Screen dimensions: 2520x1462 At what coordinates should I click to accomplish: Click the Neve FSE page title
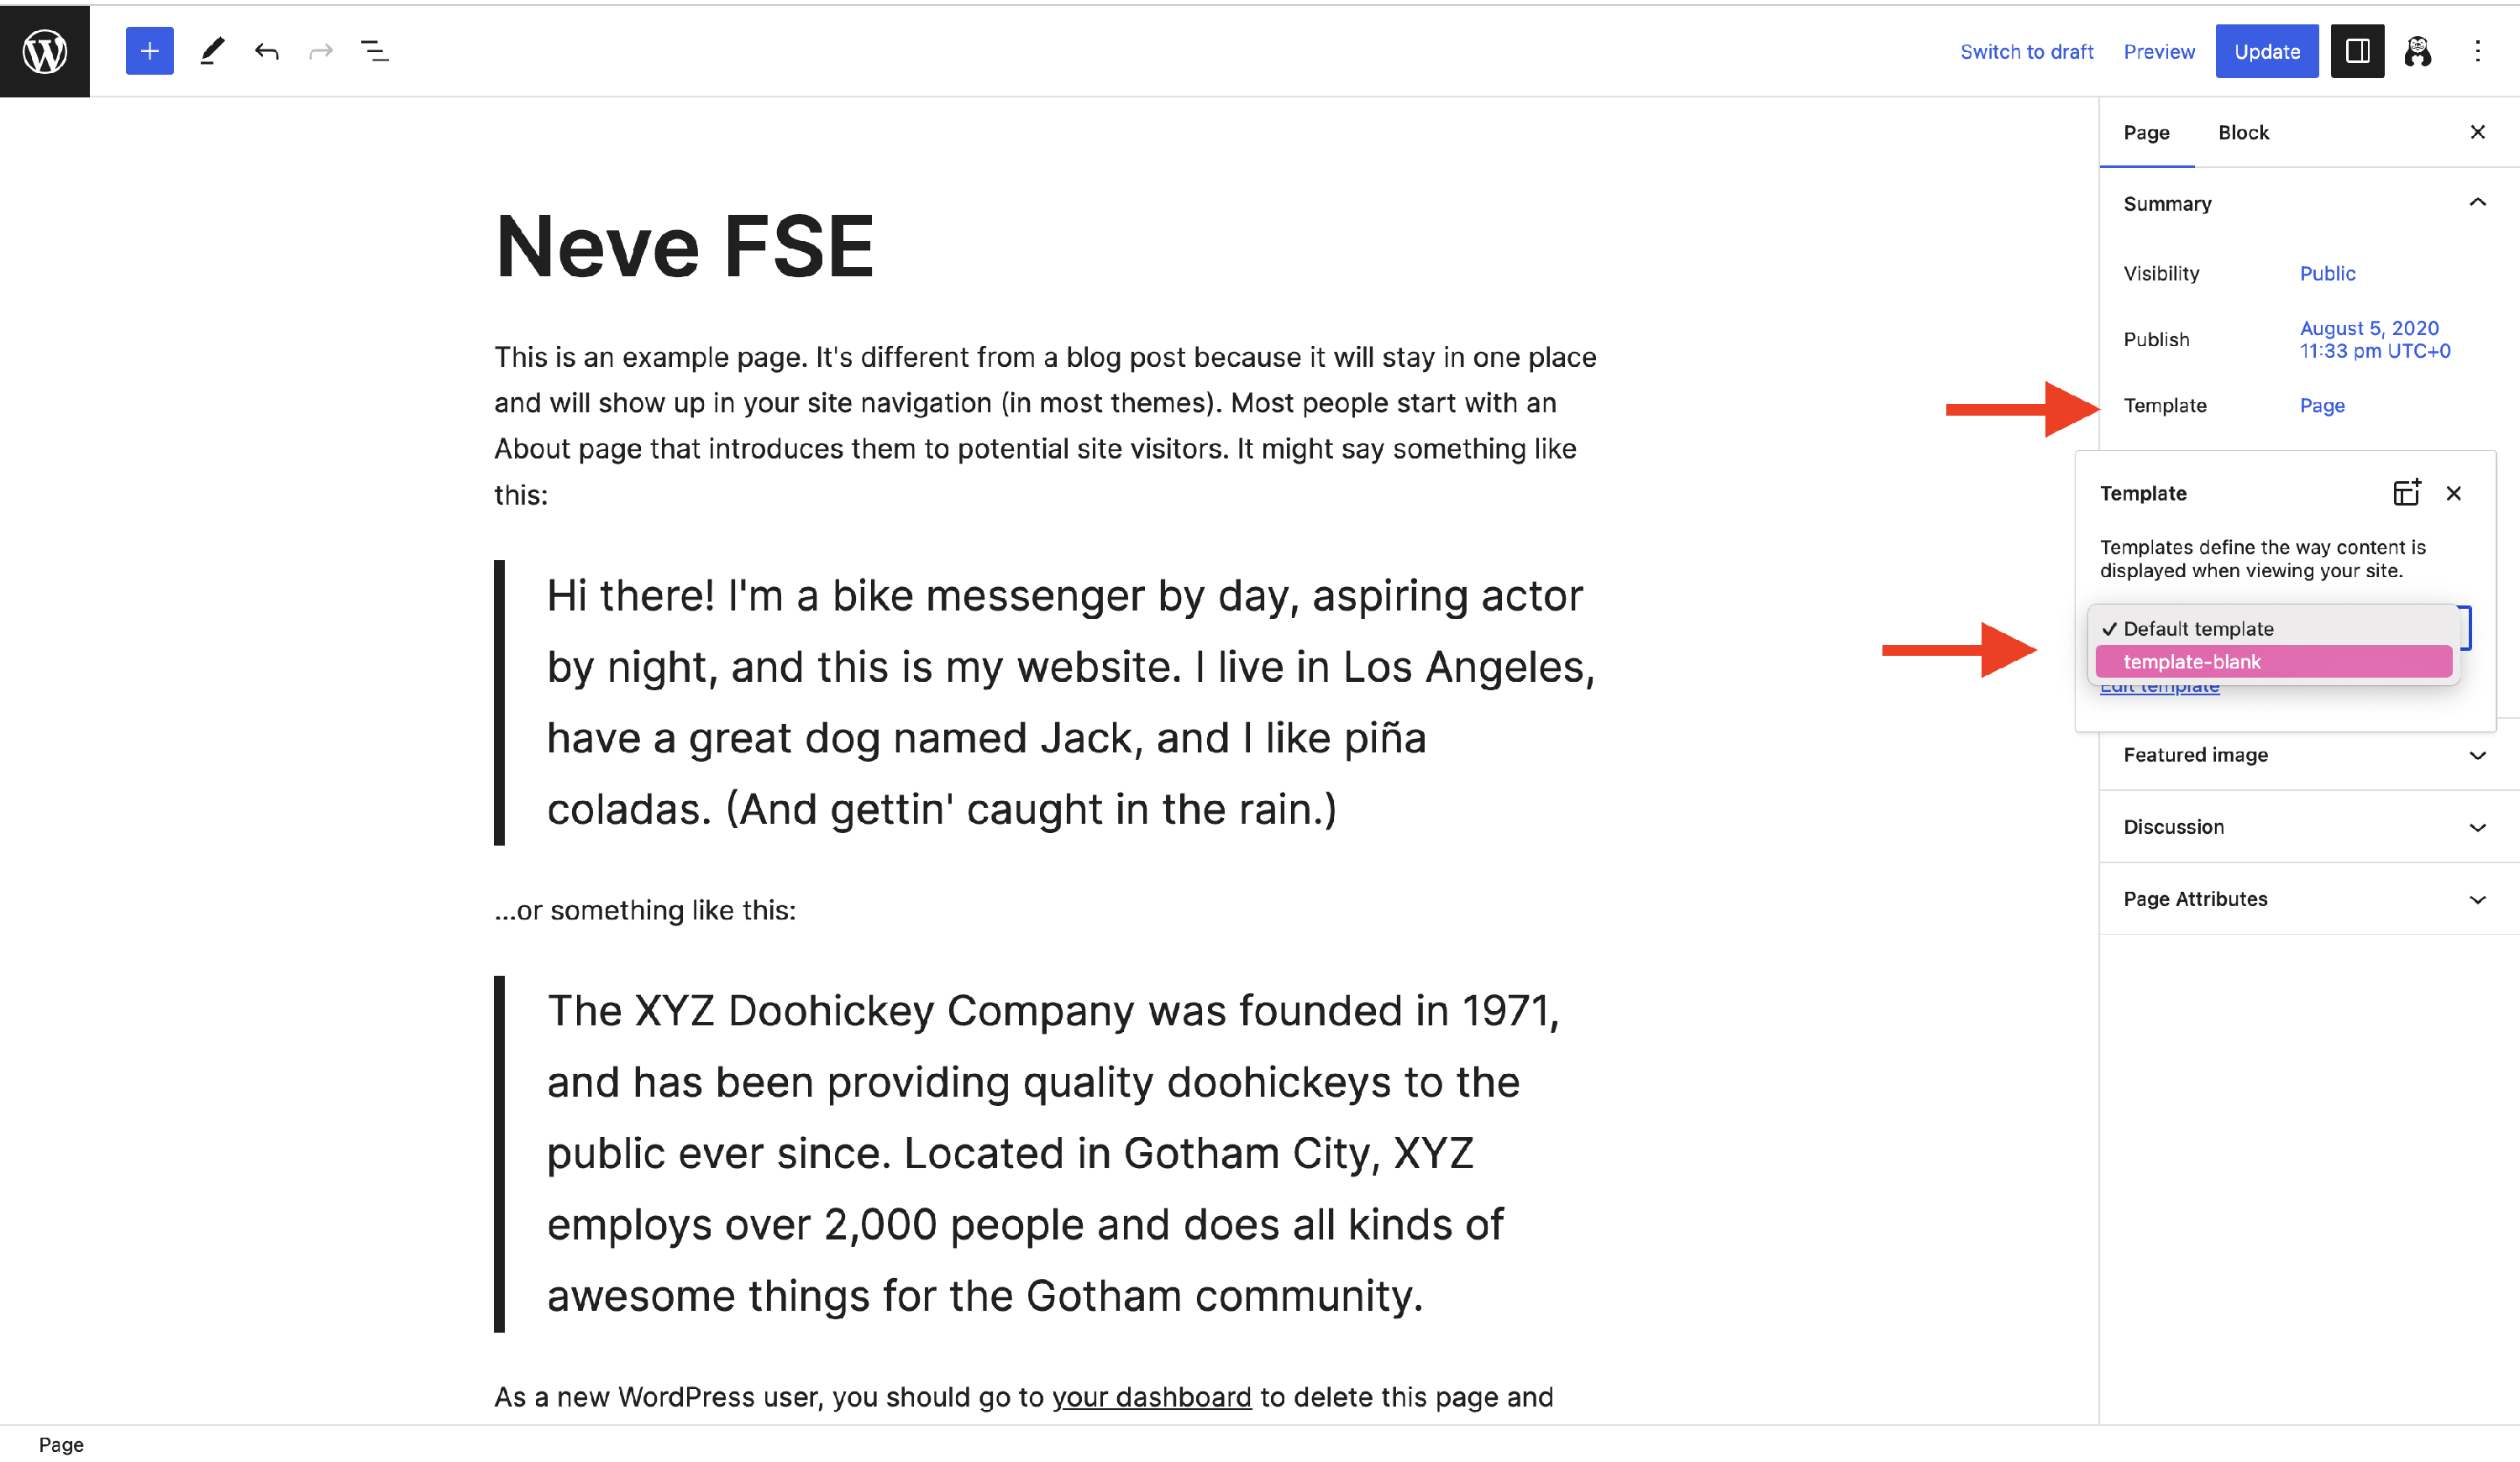point(684,246)
